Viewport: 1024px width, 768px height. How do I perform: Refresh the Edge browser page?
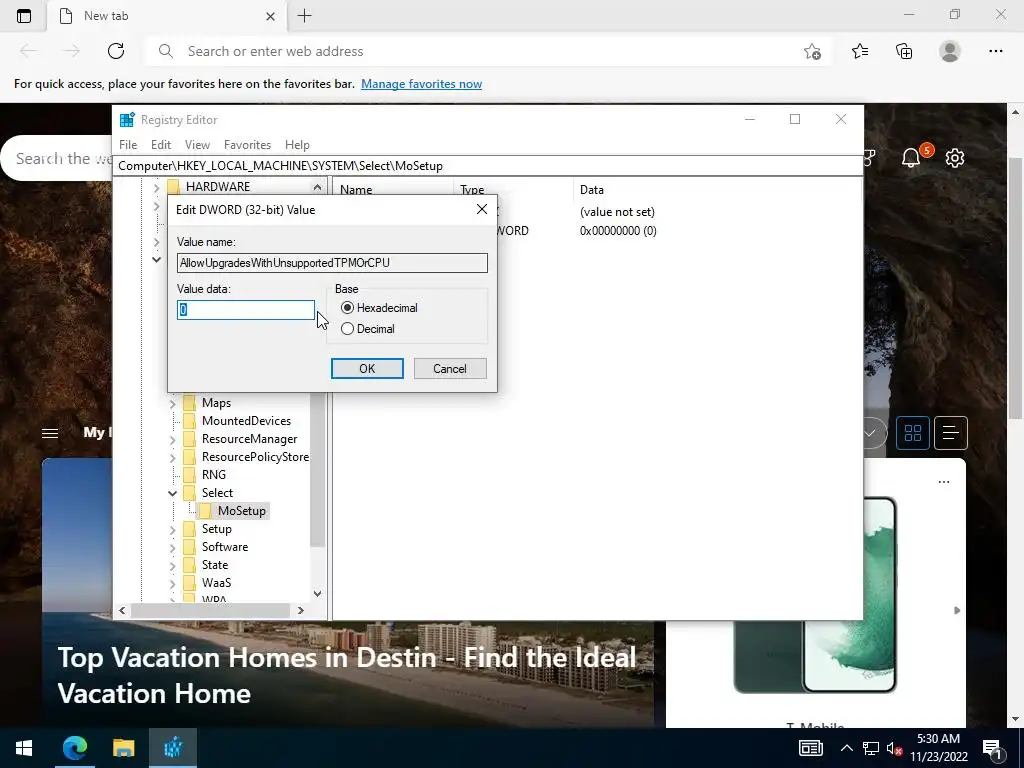click(x=116, y=51)
